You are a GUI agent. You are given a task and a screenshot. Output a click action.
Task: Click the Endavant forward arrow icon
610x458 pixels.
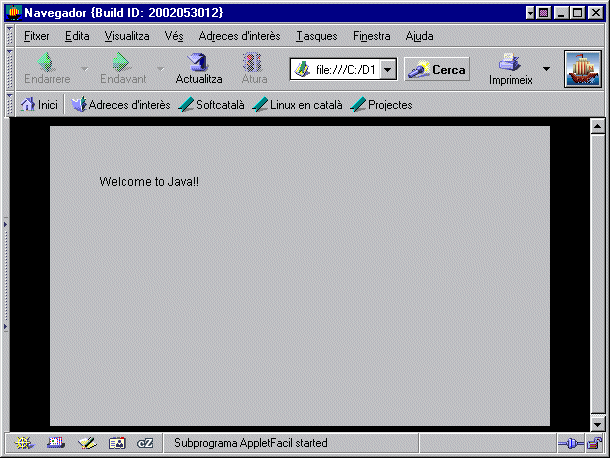point(121,62)
